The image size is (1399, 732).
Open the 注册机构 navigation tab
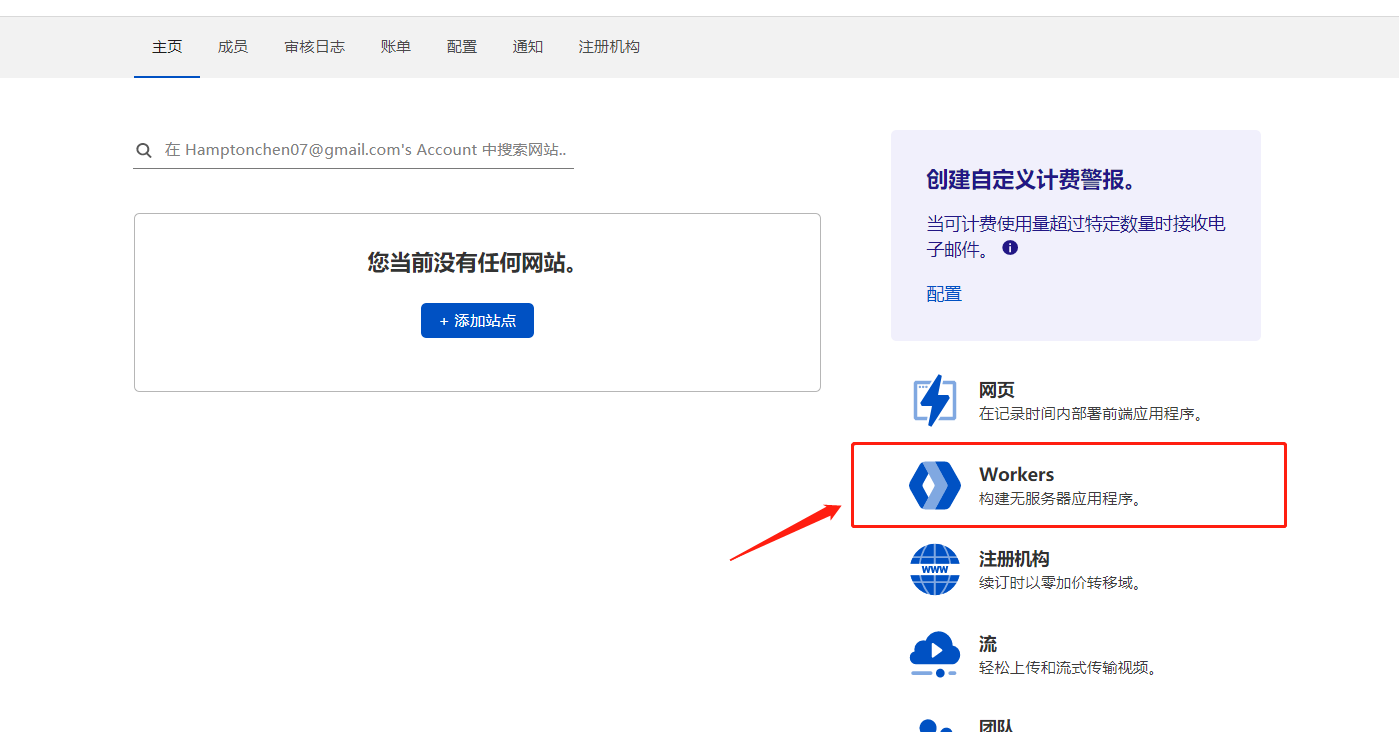pos(609,47)
